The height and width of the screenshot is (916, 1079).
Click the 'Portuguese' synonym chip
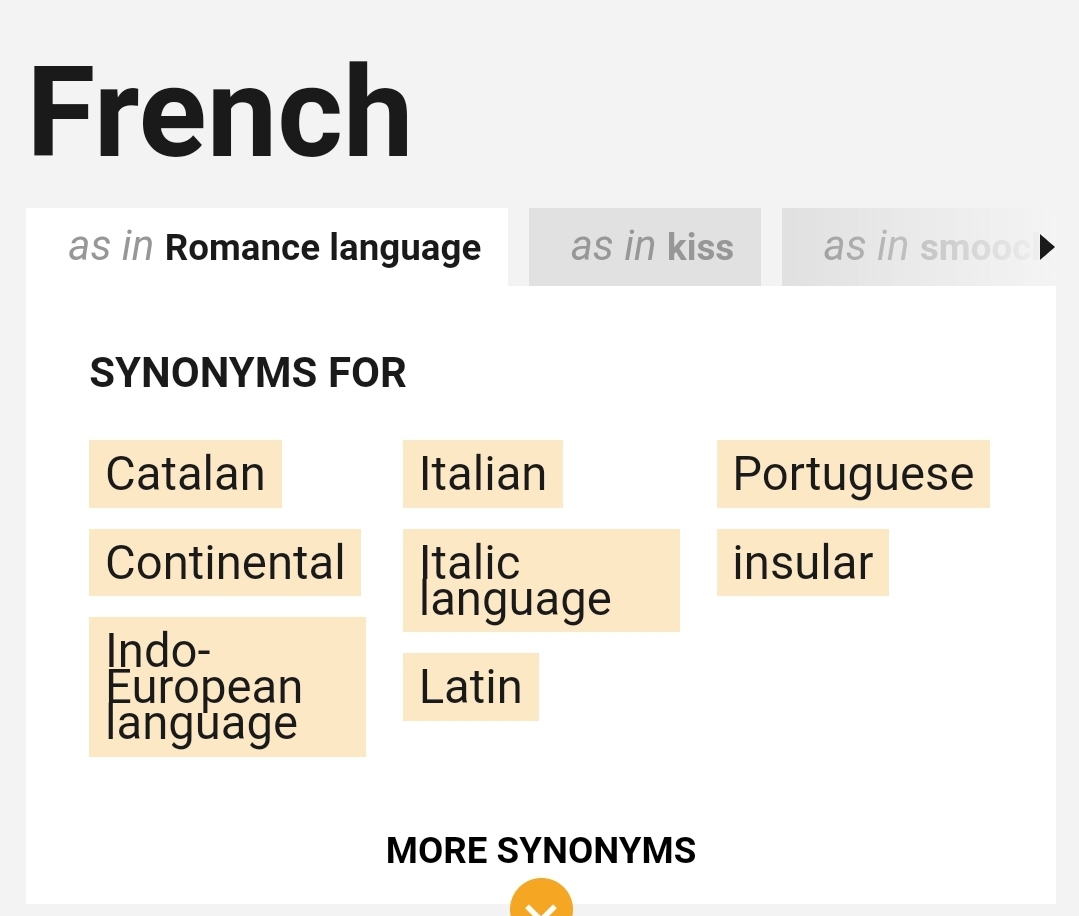(x=853, y=473)
